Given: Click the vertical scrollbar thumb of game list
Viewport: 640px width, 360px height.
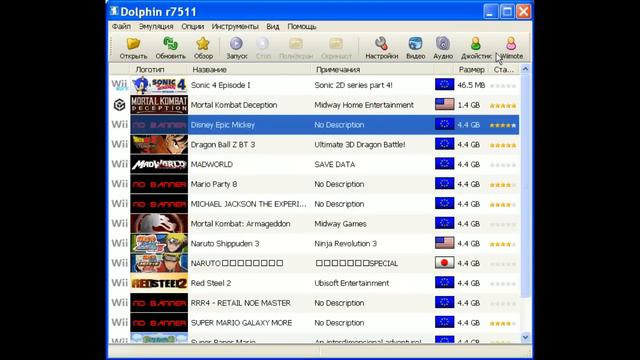Looking at the screenshot, I should tap(525, 186).
